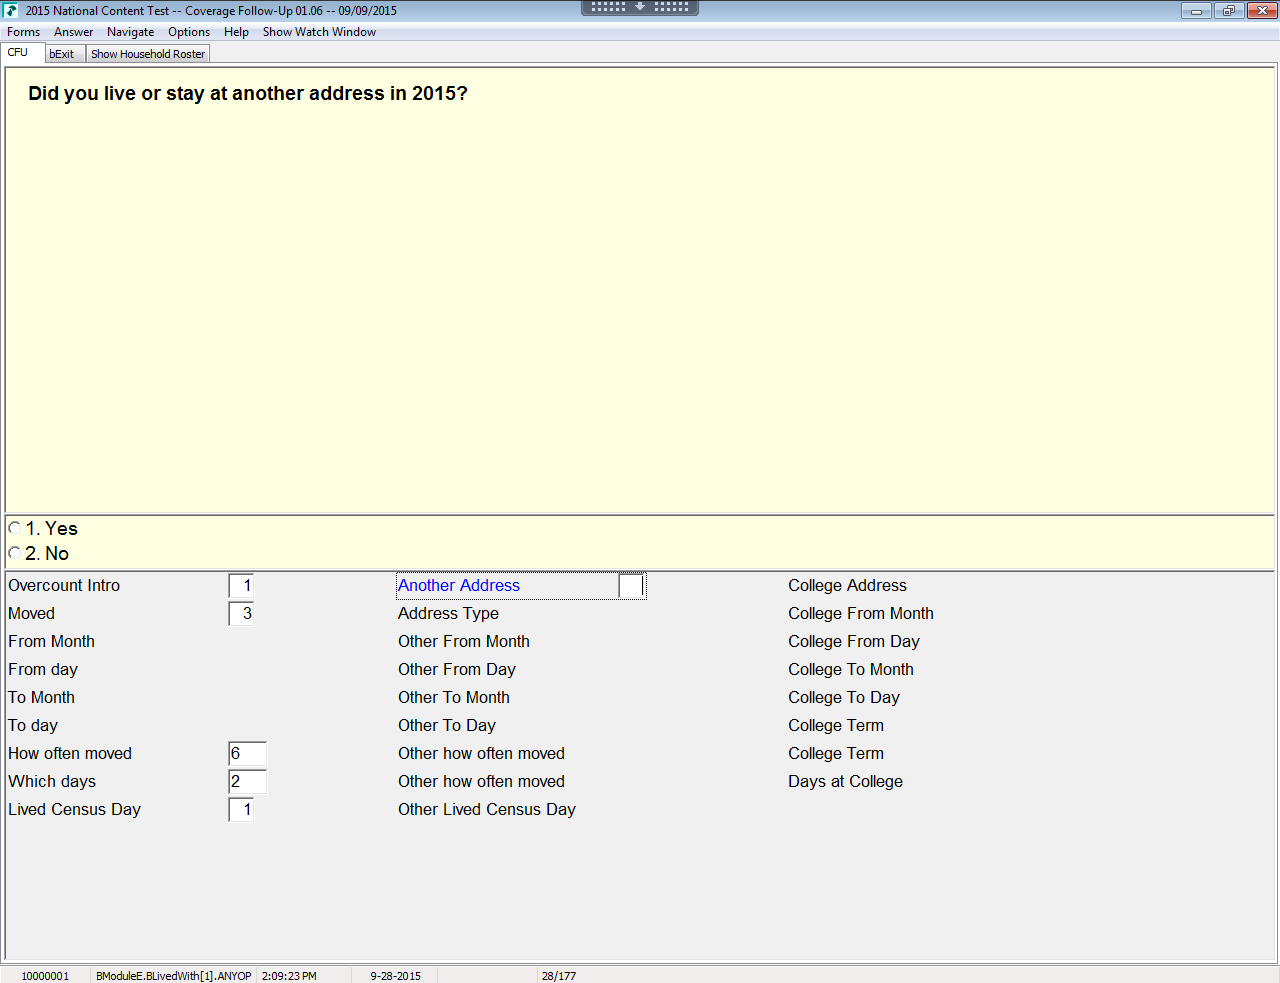The height and width of the screenshot is (983, 1280).
Task: Select the '2. No' radio option
Action: point(15,553)
